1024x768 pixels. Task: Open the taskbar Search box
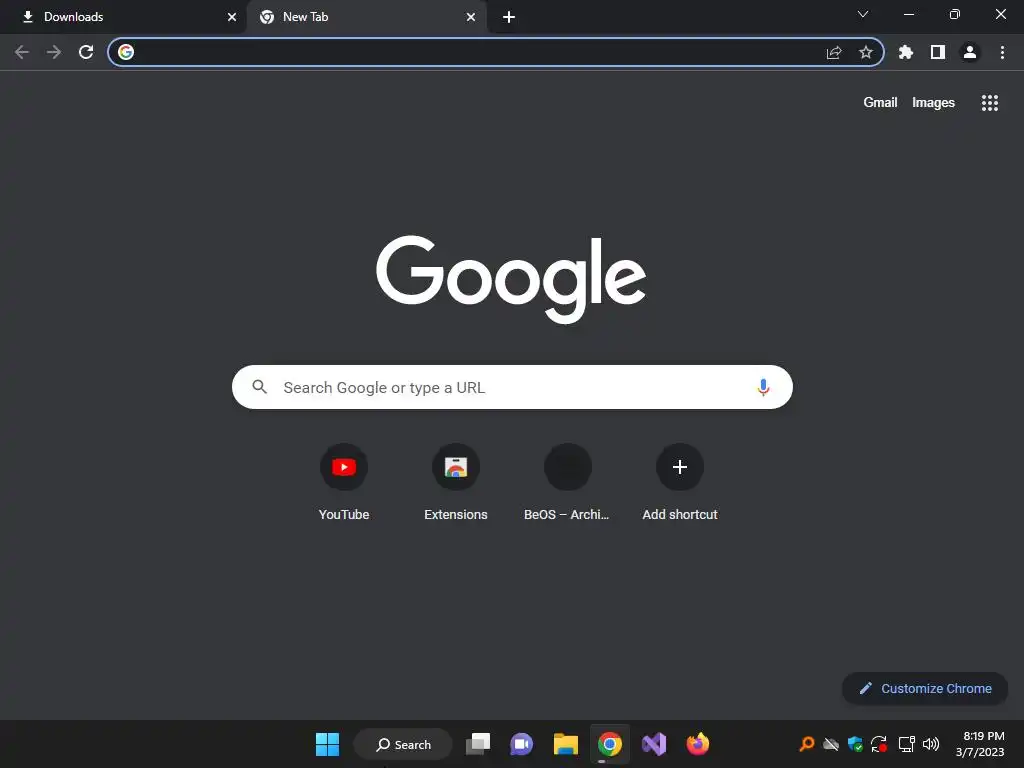pyautogui.click(x=403, y=744)
